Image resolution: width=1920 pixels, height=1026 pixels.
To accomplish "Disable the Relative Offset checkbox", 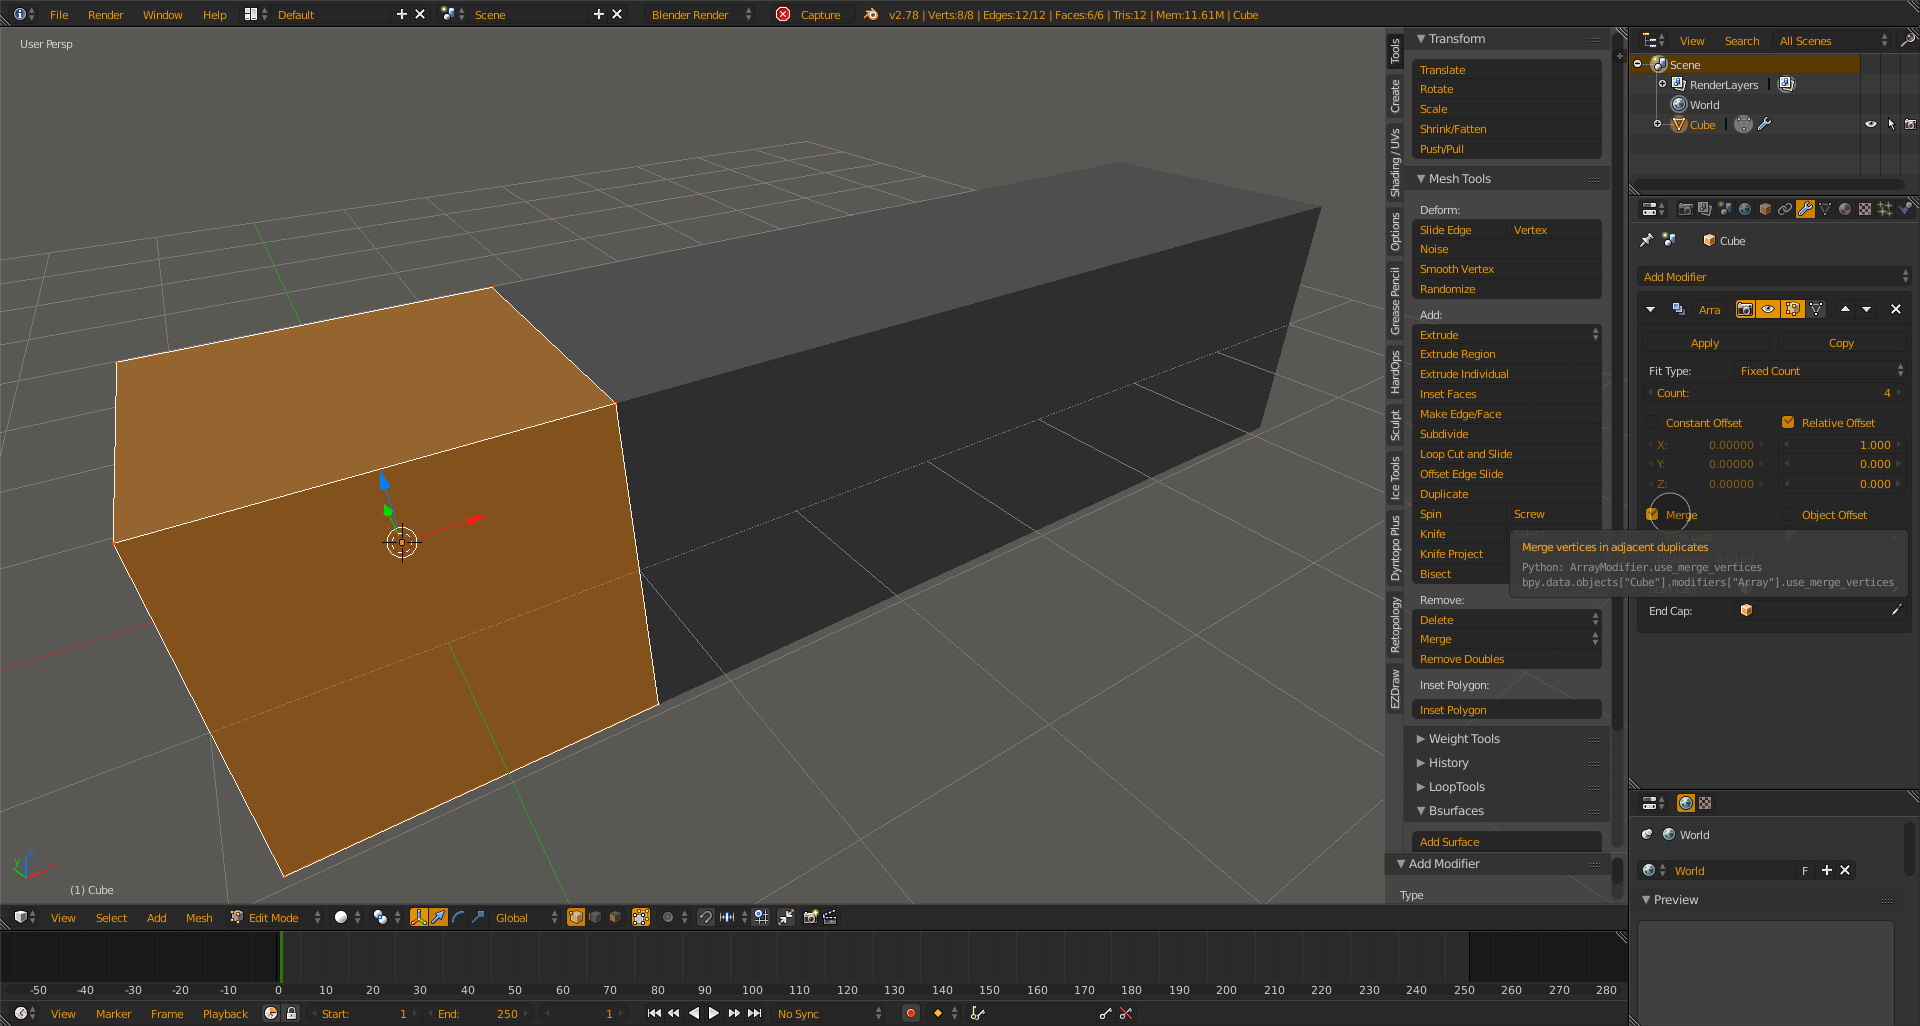I will click(x=1788, y=422).
